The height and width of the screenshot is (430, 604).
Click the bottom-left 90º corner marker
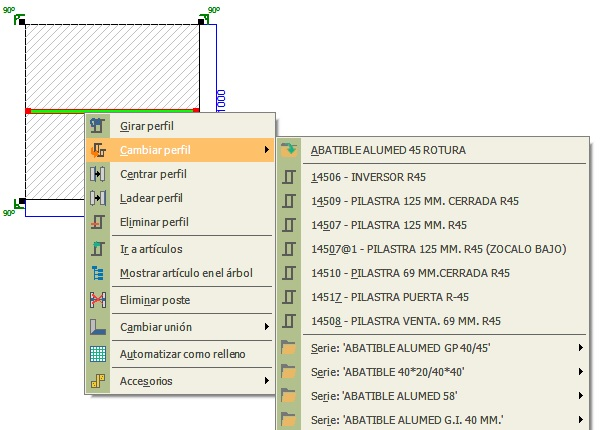pos(13,207)
